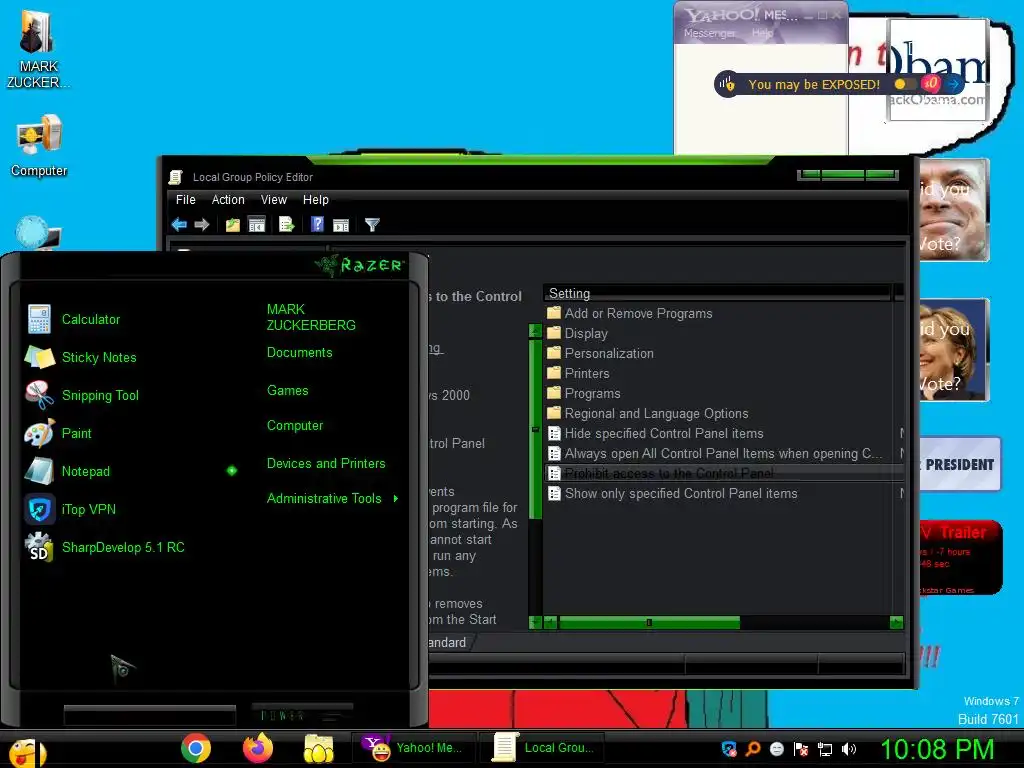Expand the Administrative Tools submenu arrow
Screen dimensions: 1024x768
coord(396,498)
